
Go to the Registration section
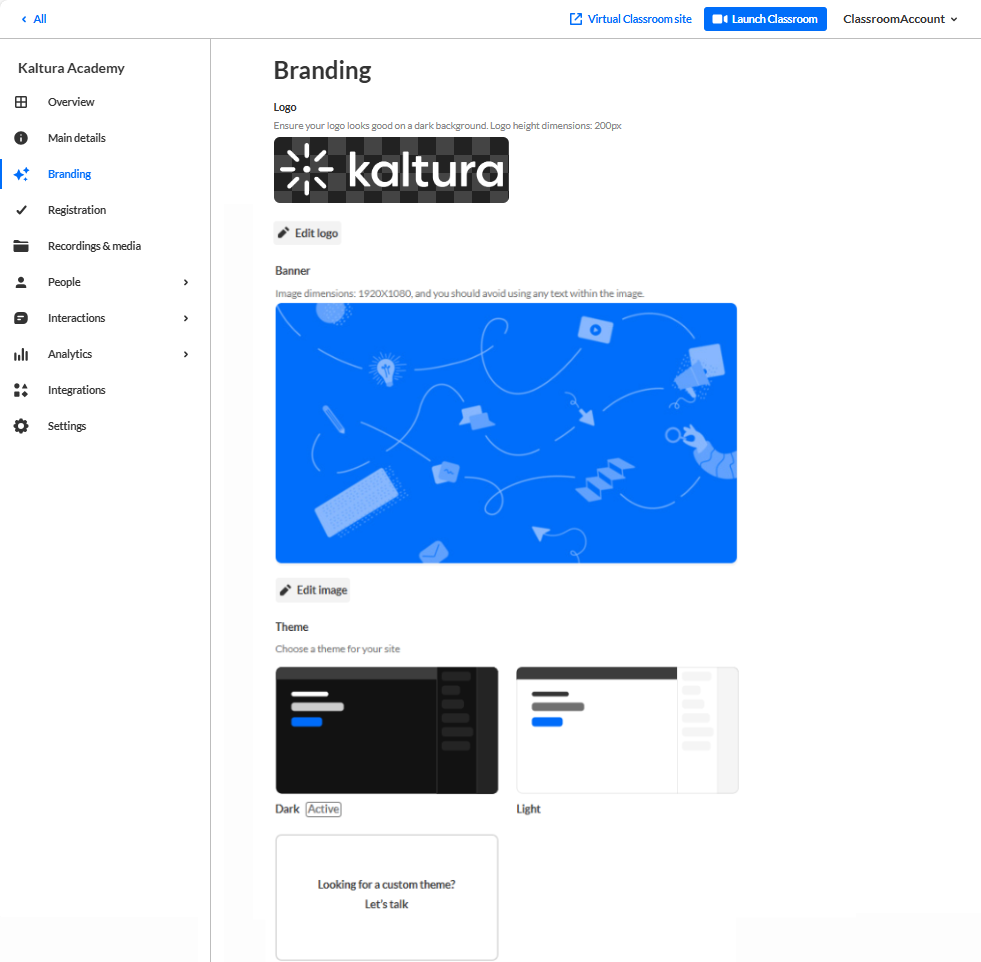pos(105,210)
